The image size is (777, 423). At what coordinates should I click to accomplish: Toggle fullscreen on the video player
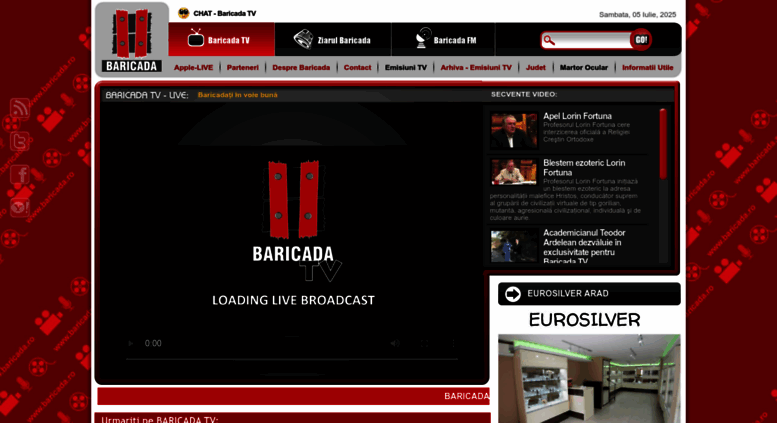[424, 343]
